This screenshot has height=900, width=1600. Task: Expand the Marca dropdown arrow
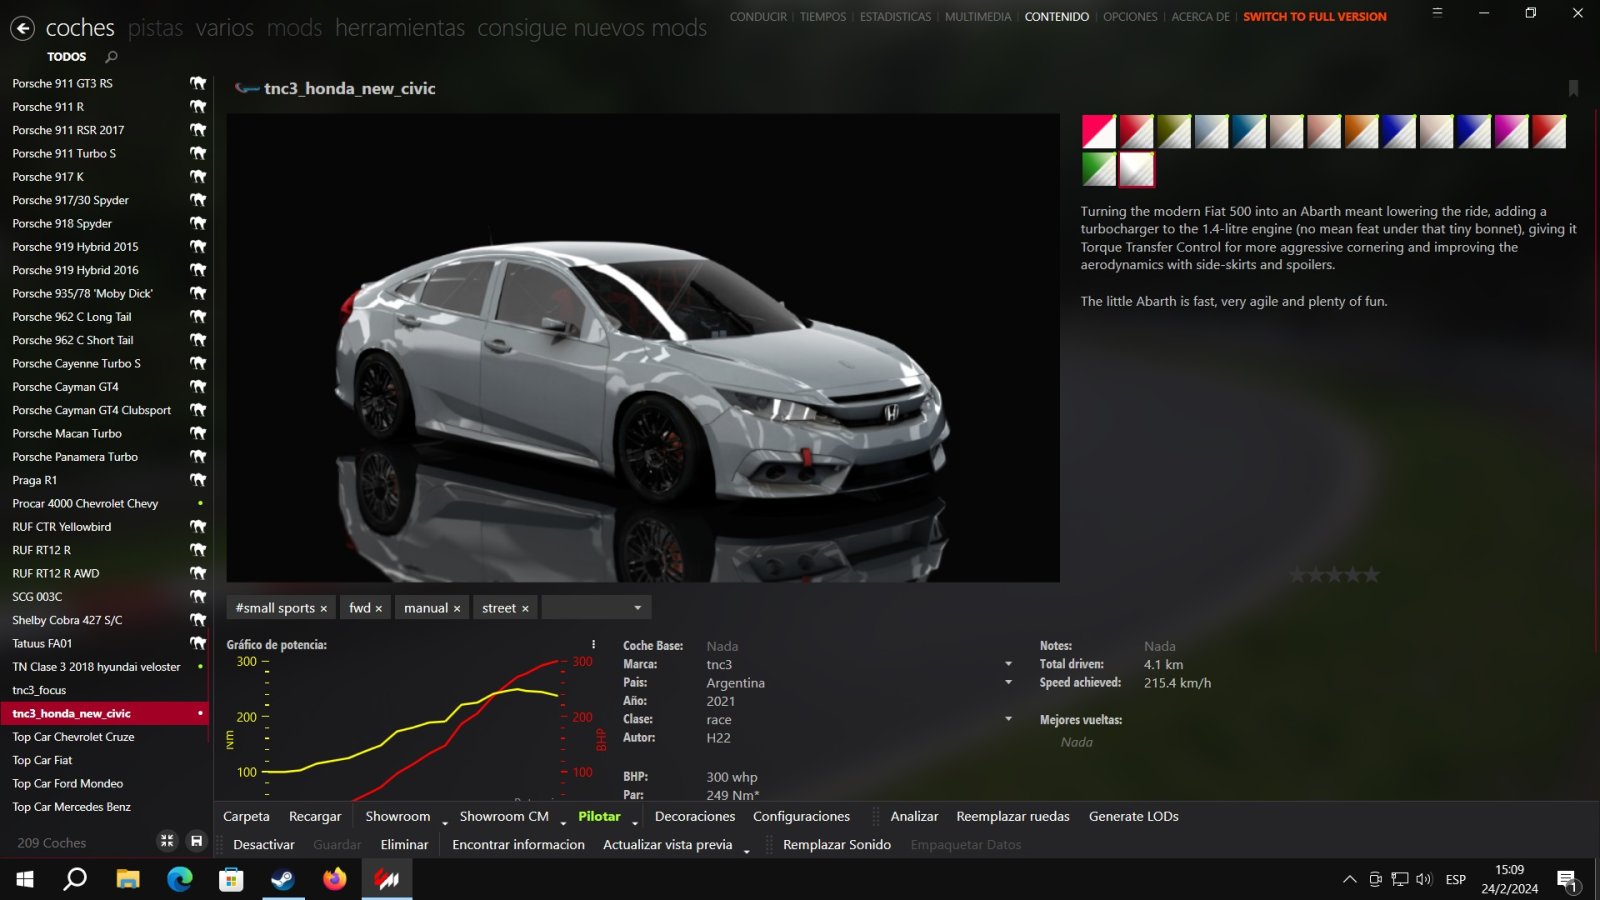pyautogui.click(x=1008, y=664)
